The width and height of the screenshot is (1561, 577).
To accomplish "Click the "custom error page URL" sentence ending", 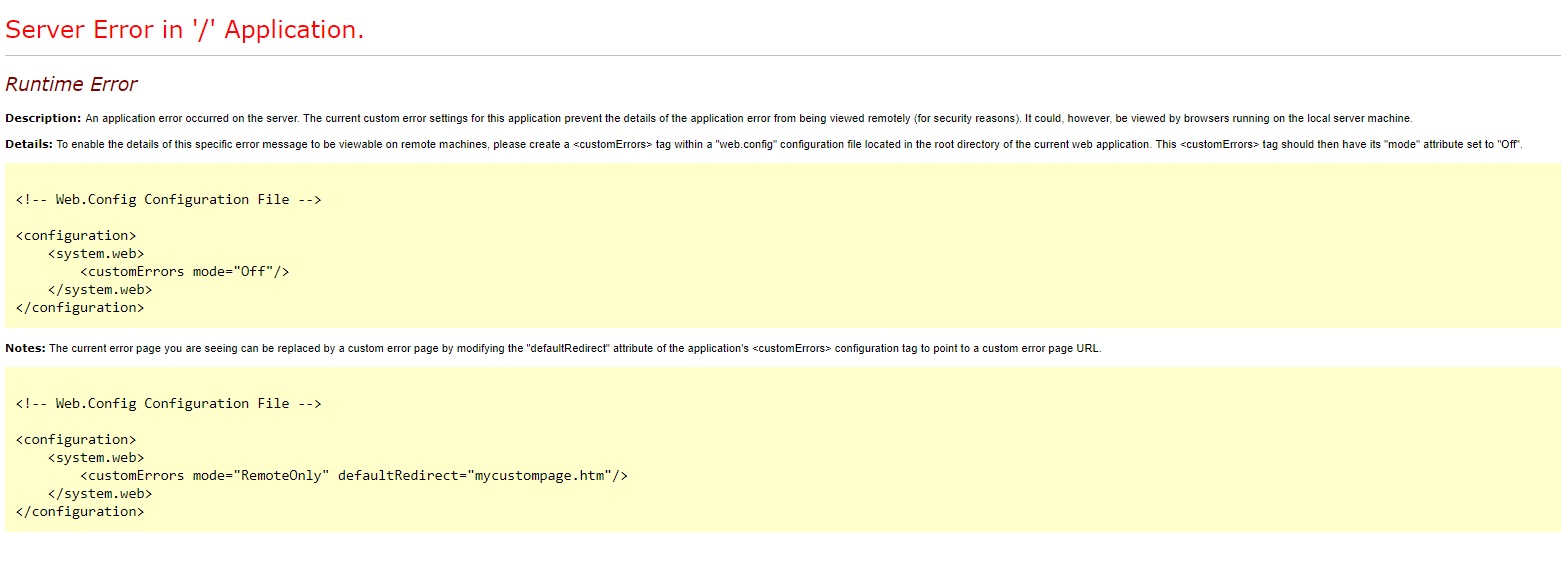I will tap(1038, 348).
